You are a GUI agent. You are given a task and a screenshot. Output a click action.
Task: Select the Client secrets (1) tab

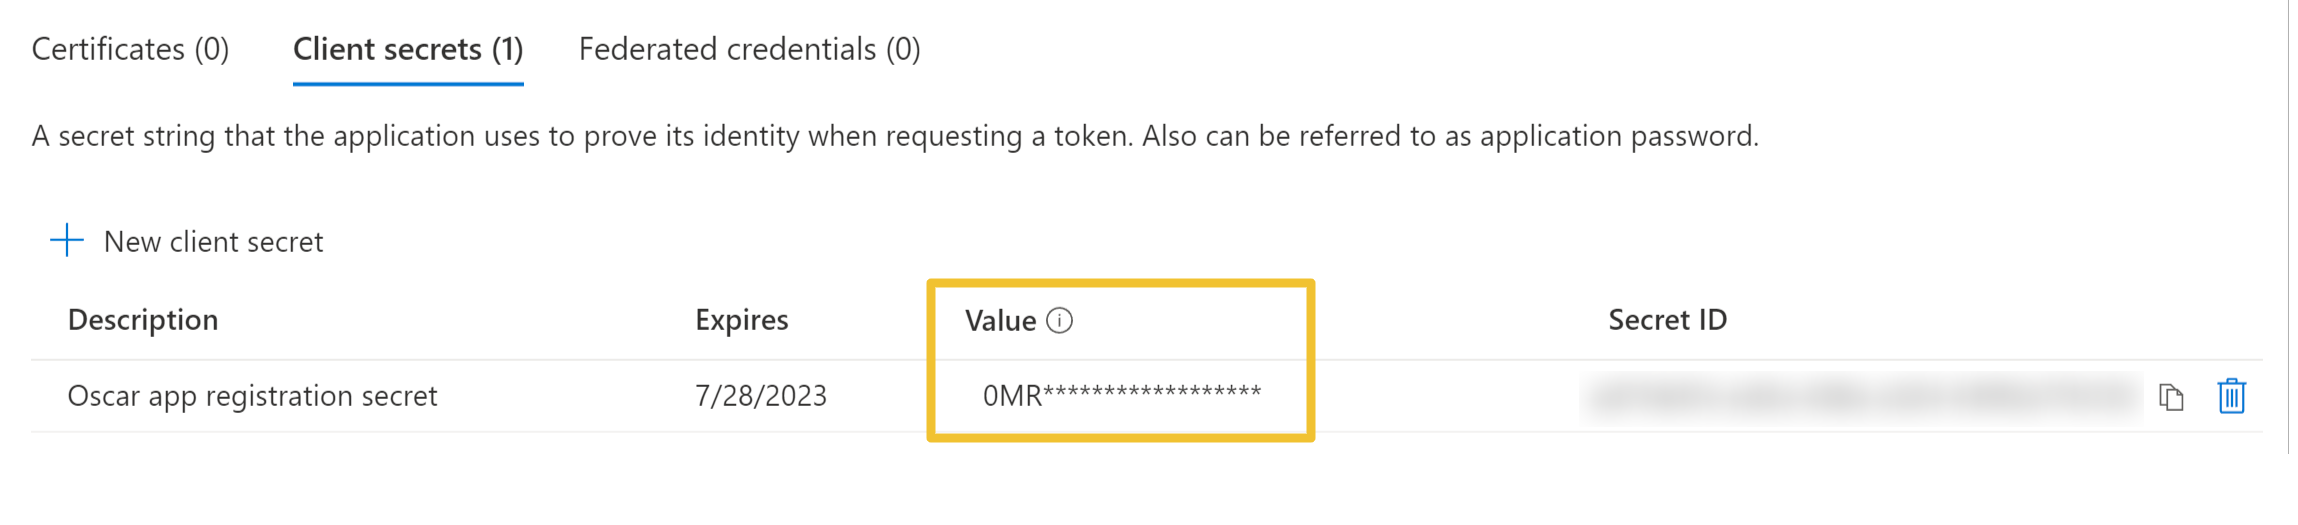pyautogui.click(x=408, y=49)
